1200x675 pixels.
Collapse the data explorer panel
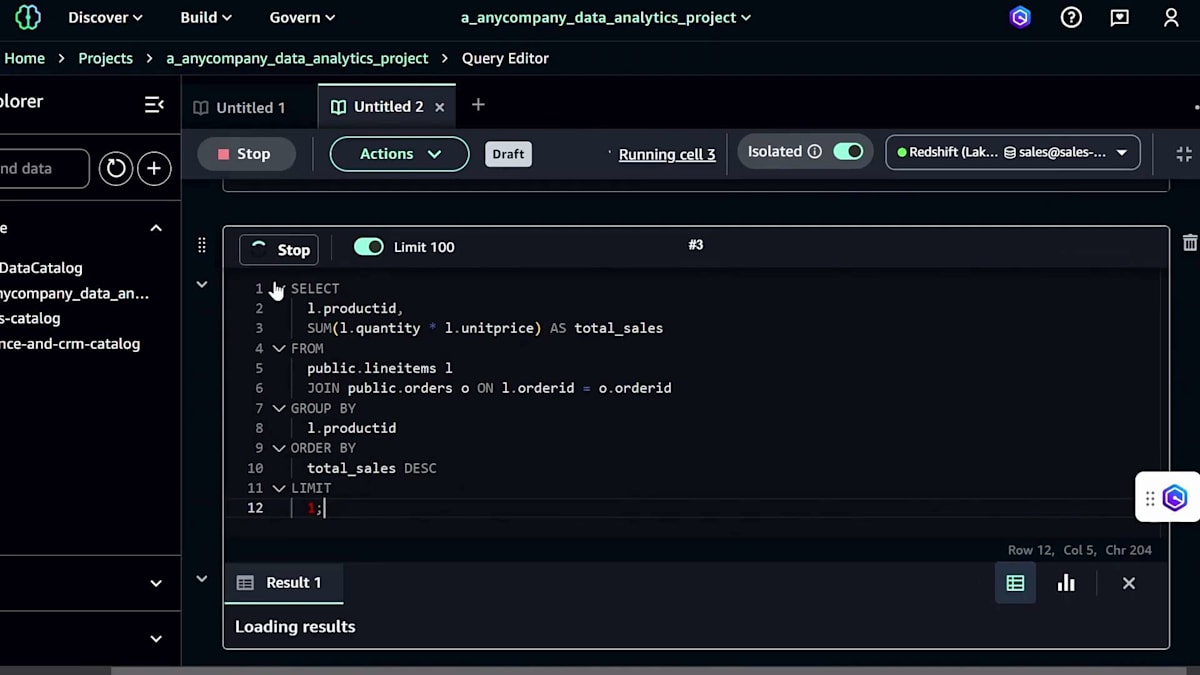[154, 104]
